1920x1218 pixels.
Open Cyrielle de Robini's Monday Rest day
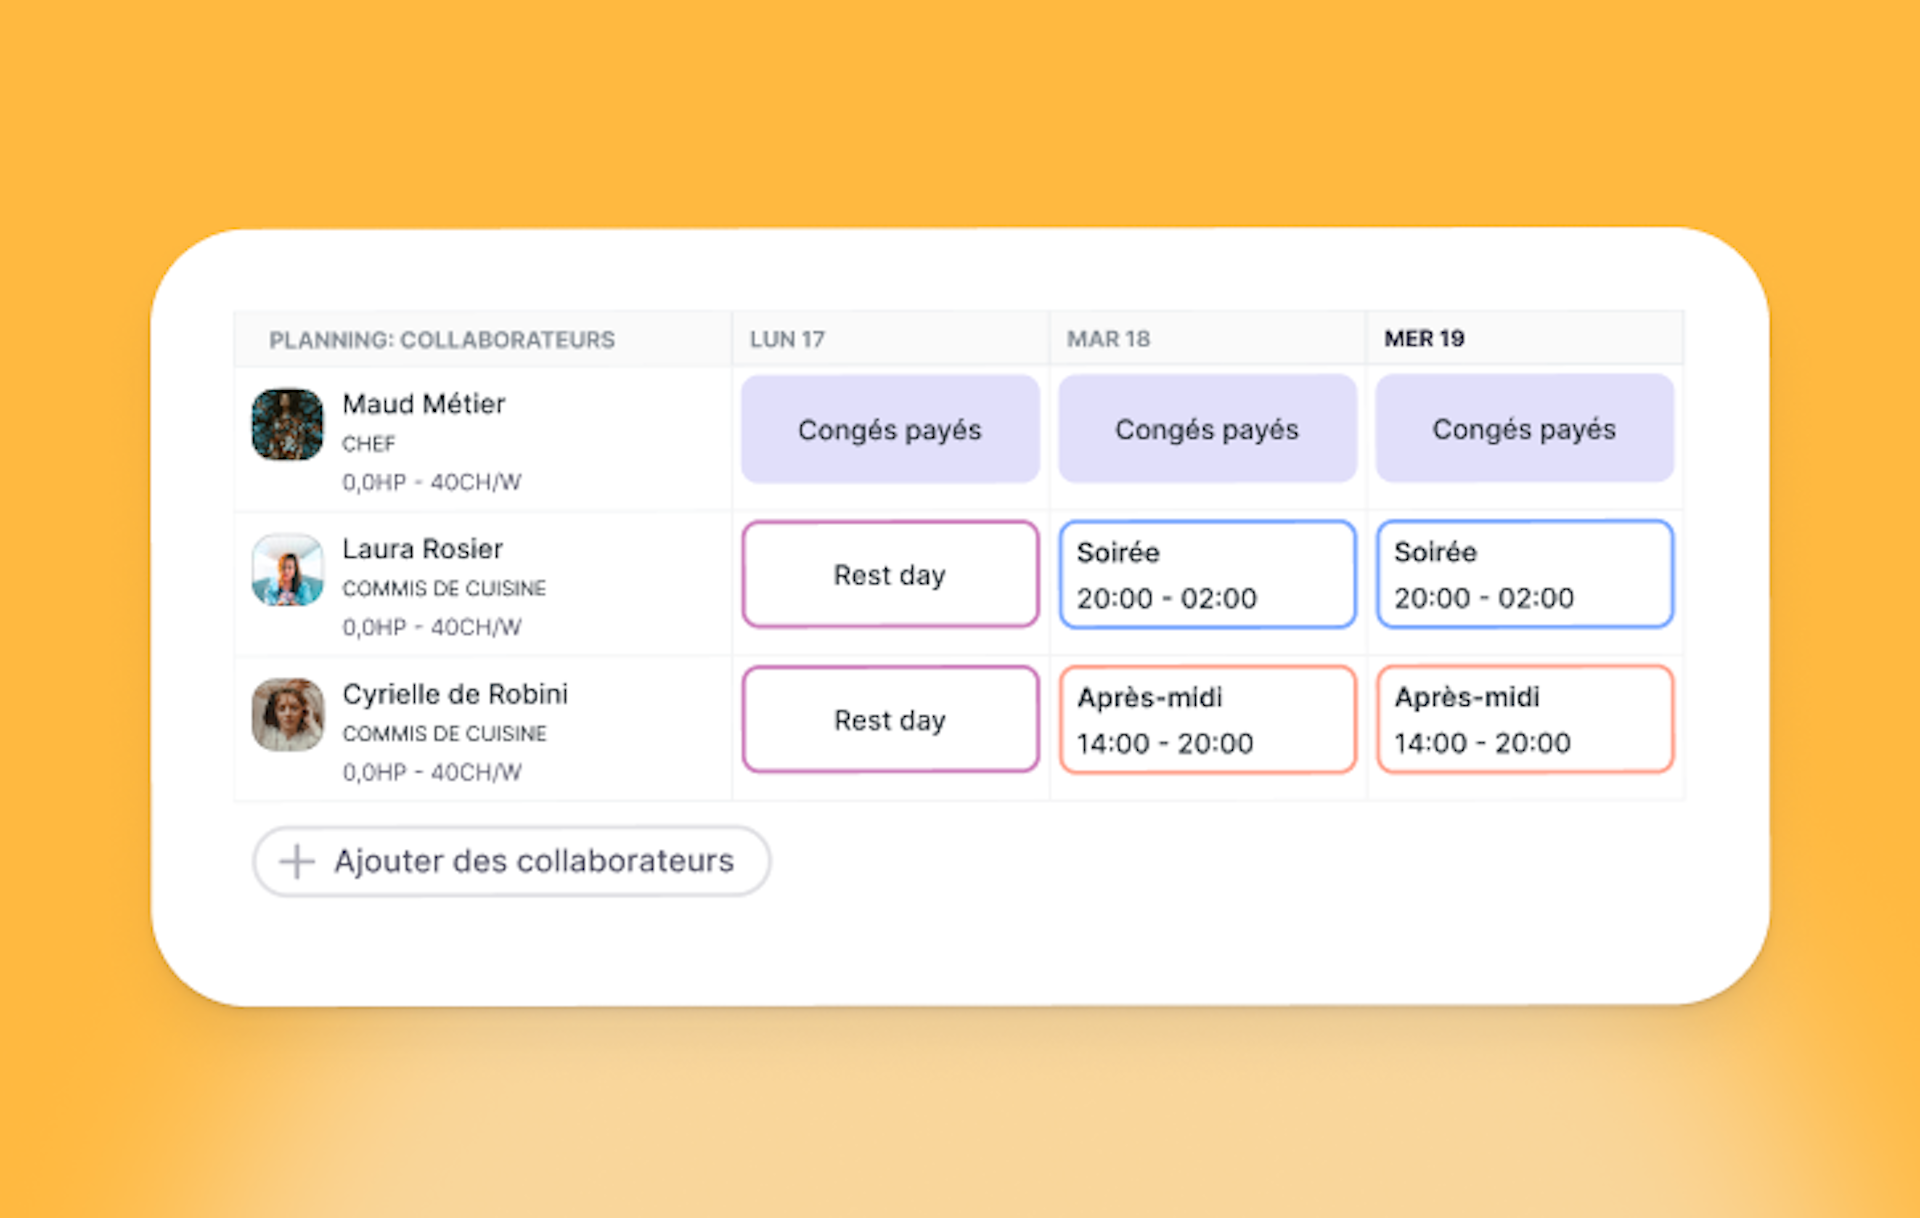(x=890, y=719)
